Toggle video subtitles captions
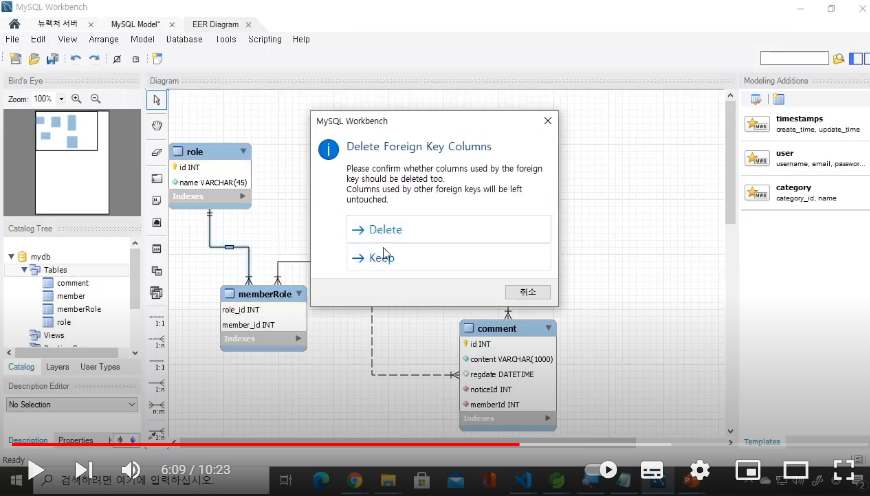This screenshot has width=870, height=496. [652, 470]
